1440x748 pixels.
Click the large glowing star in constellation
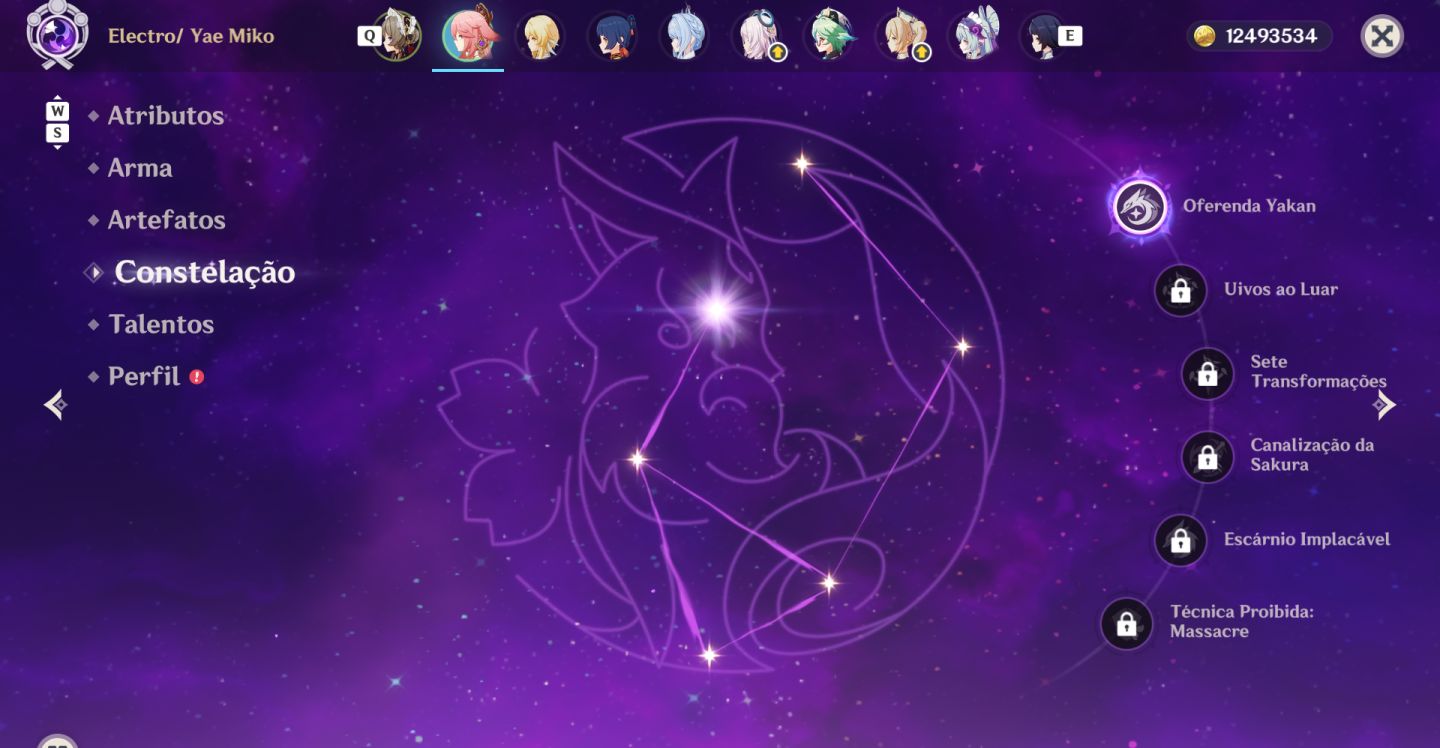click(x=716, y=309)
